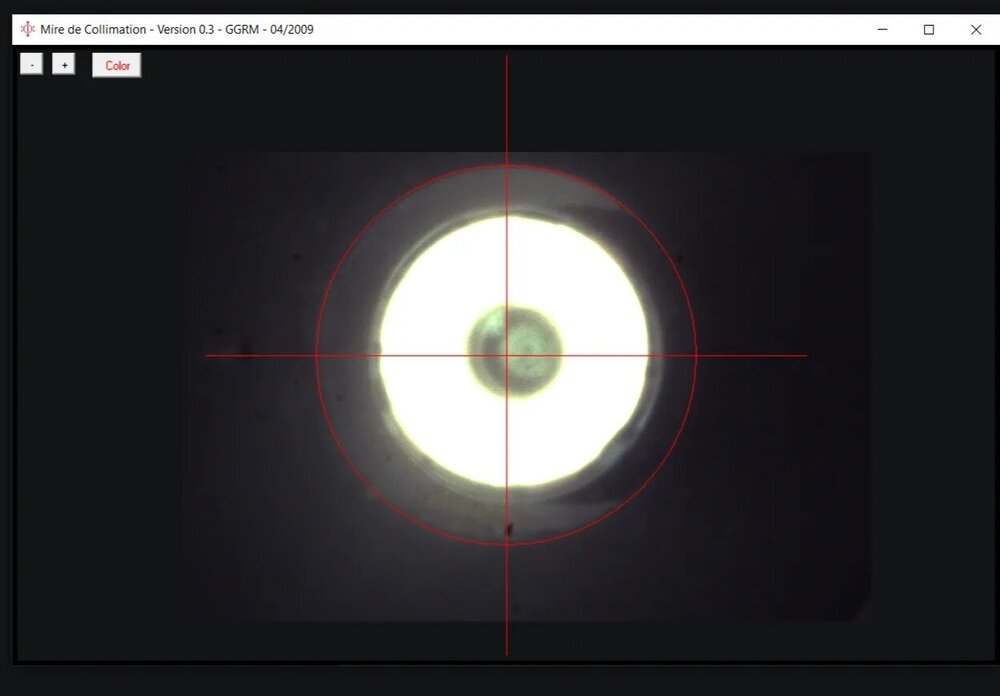Click the minus button to shrink the reticle
The image size is (1000, 696).
(31, 65)
